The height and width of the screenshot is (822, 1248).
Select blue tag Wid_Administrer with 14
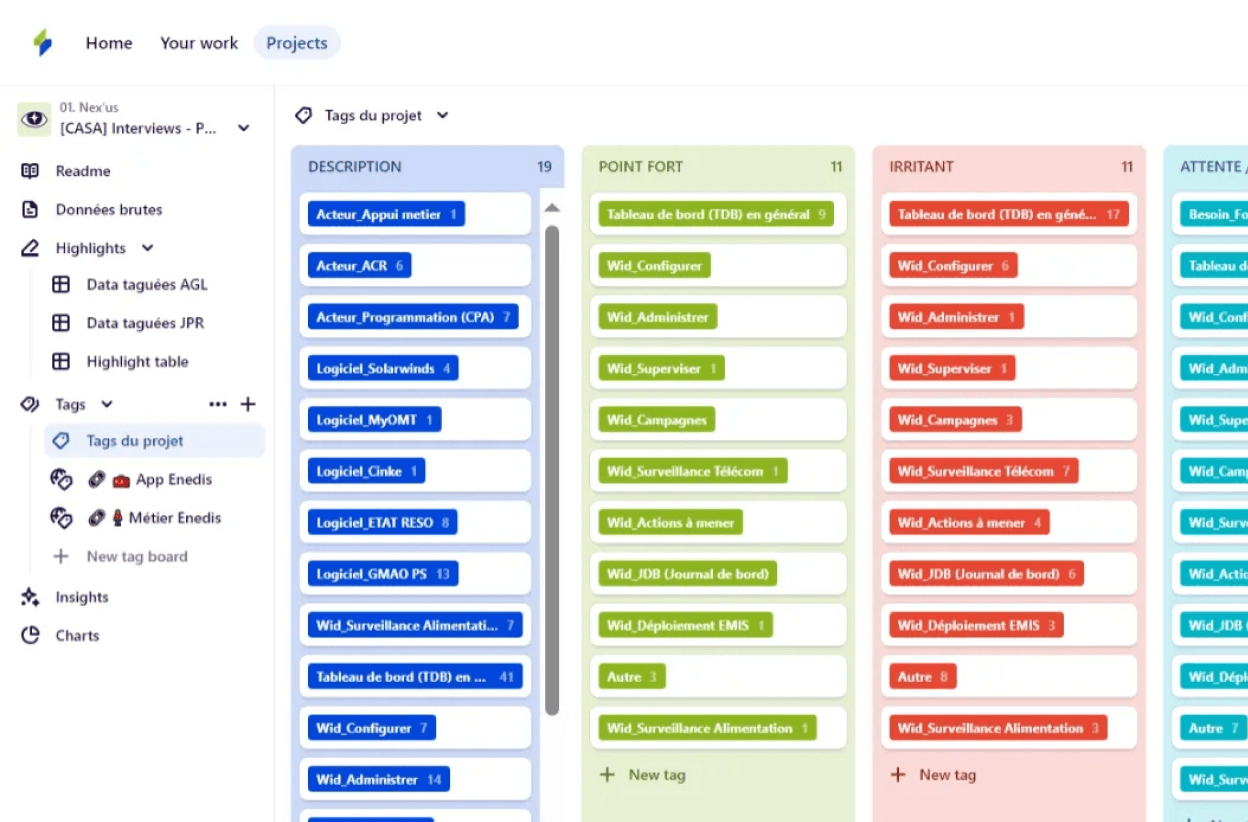[379, 780]
